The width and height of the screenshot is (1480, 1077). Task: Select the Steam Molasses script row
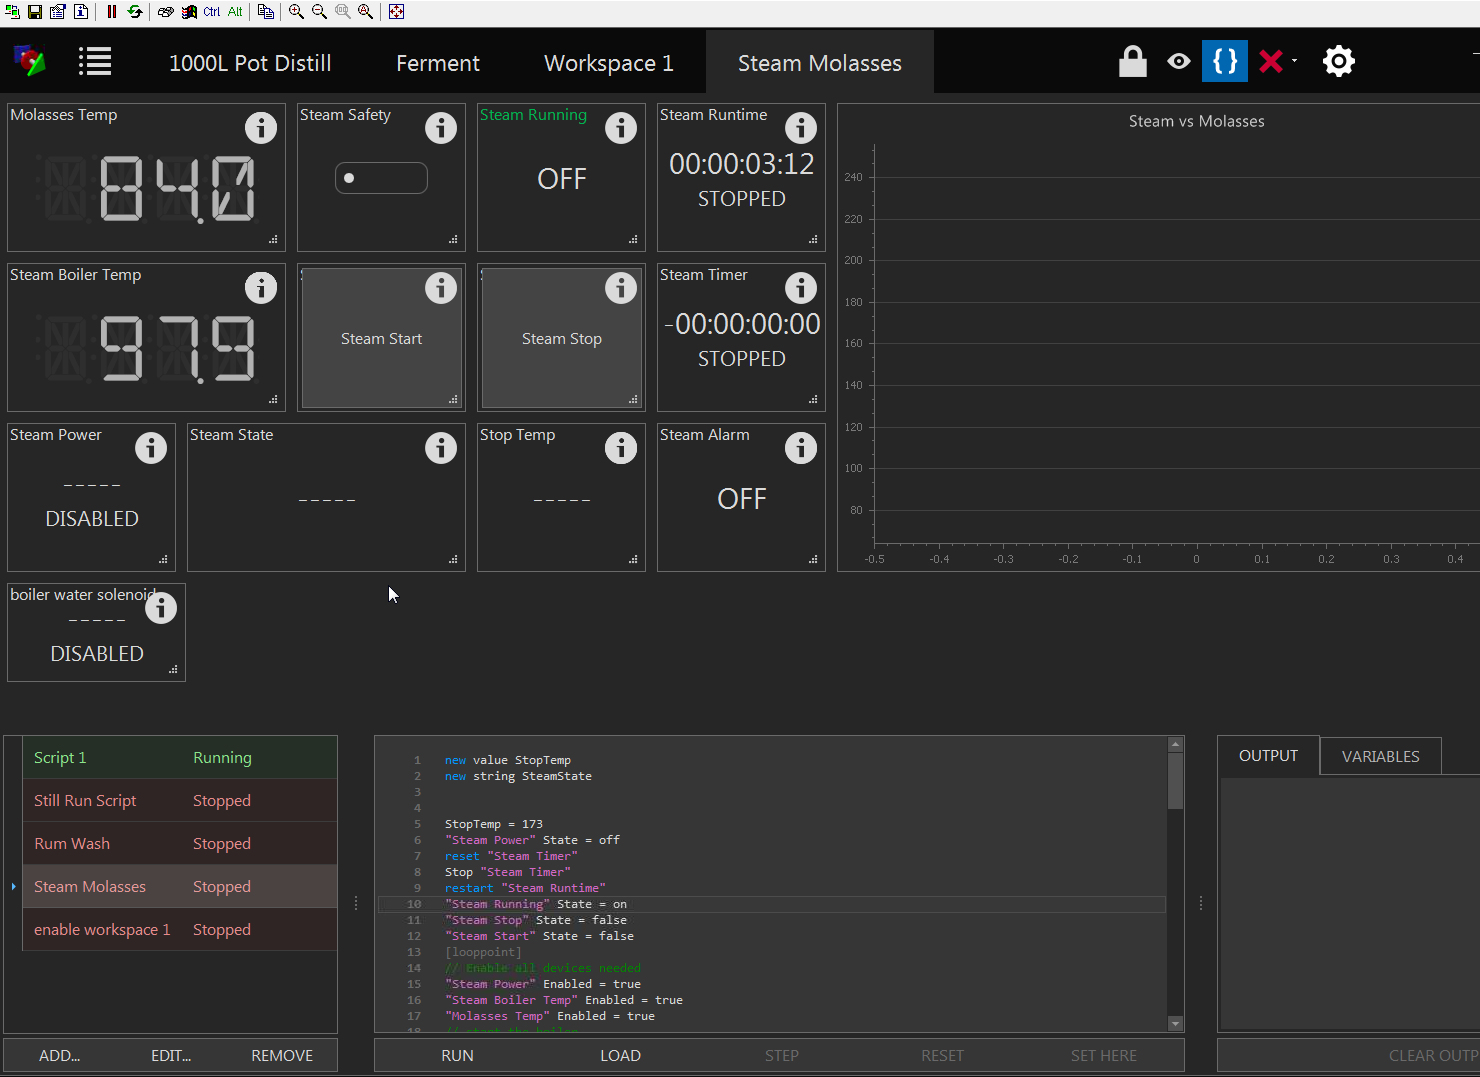coord(180,887)
